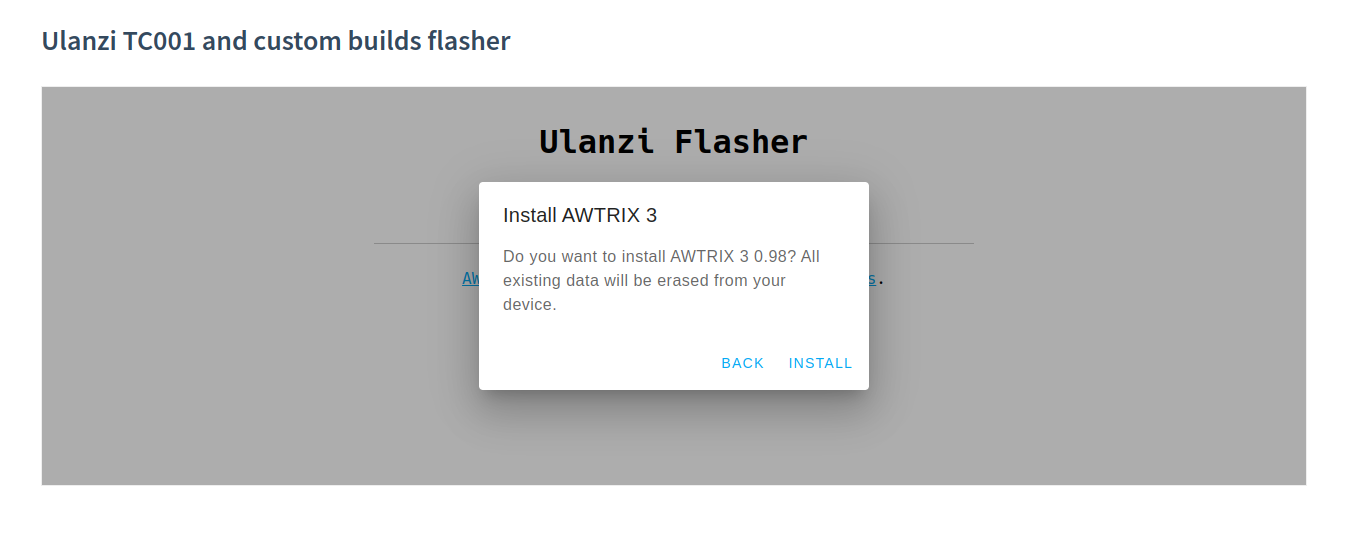This screenshot has width=1362, height=555.
Task: Click the page title 'Ulanzi TC001 and custom builds flasher'
Action: (x=276, y=41)
